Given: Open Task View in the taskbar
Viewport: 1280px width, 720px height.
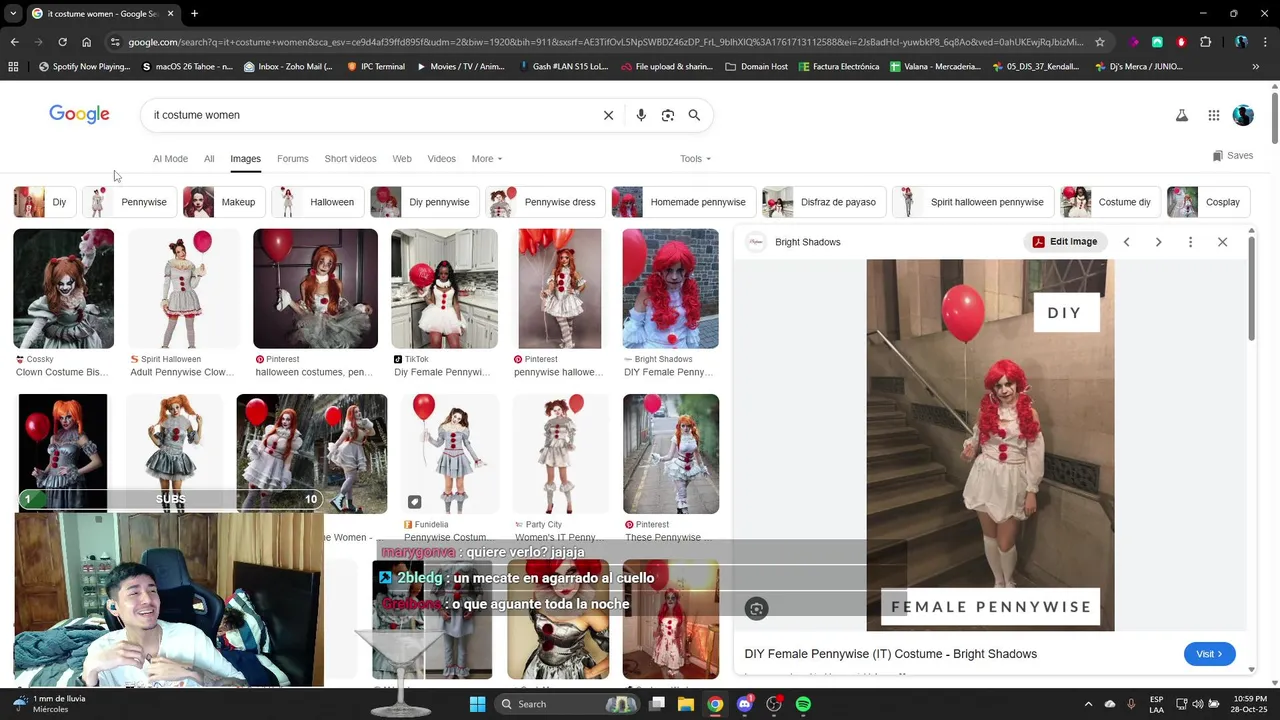Looking at the screenshot, I should (x=657, y=704).
